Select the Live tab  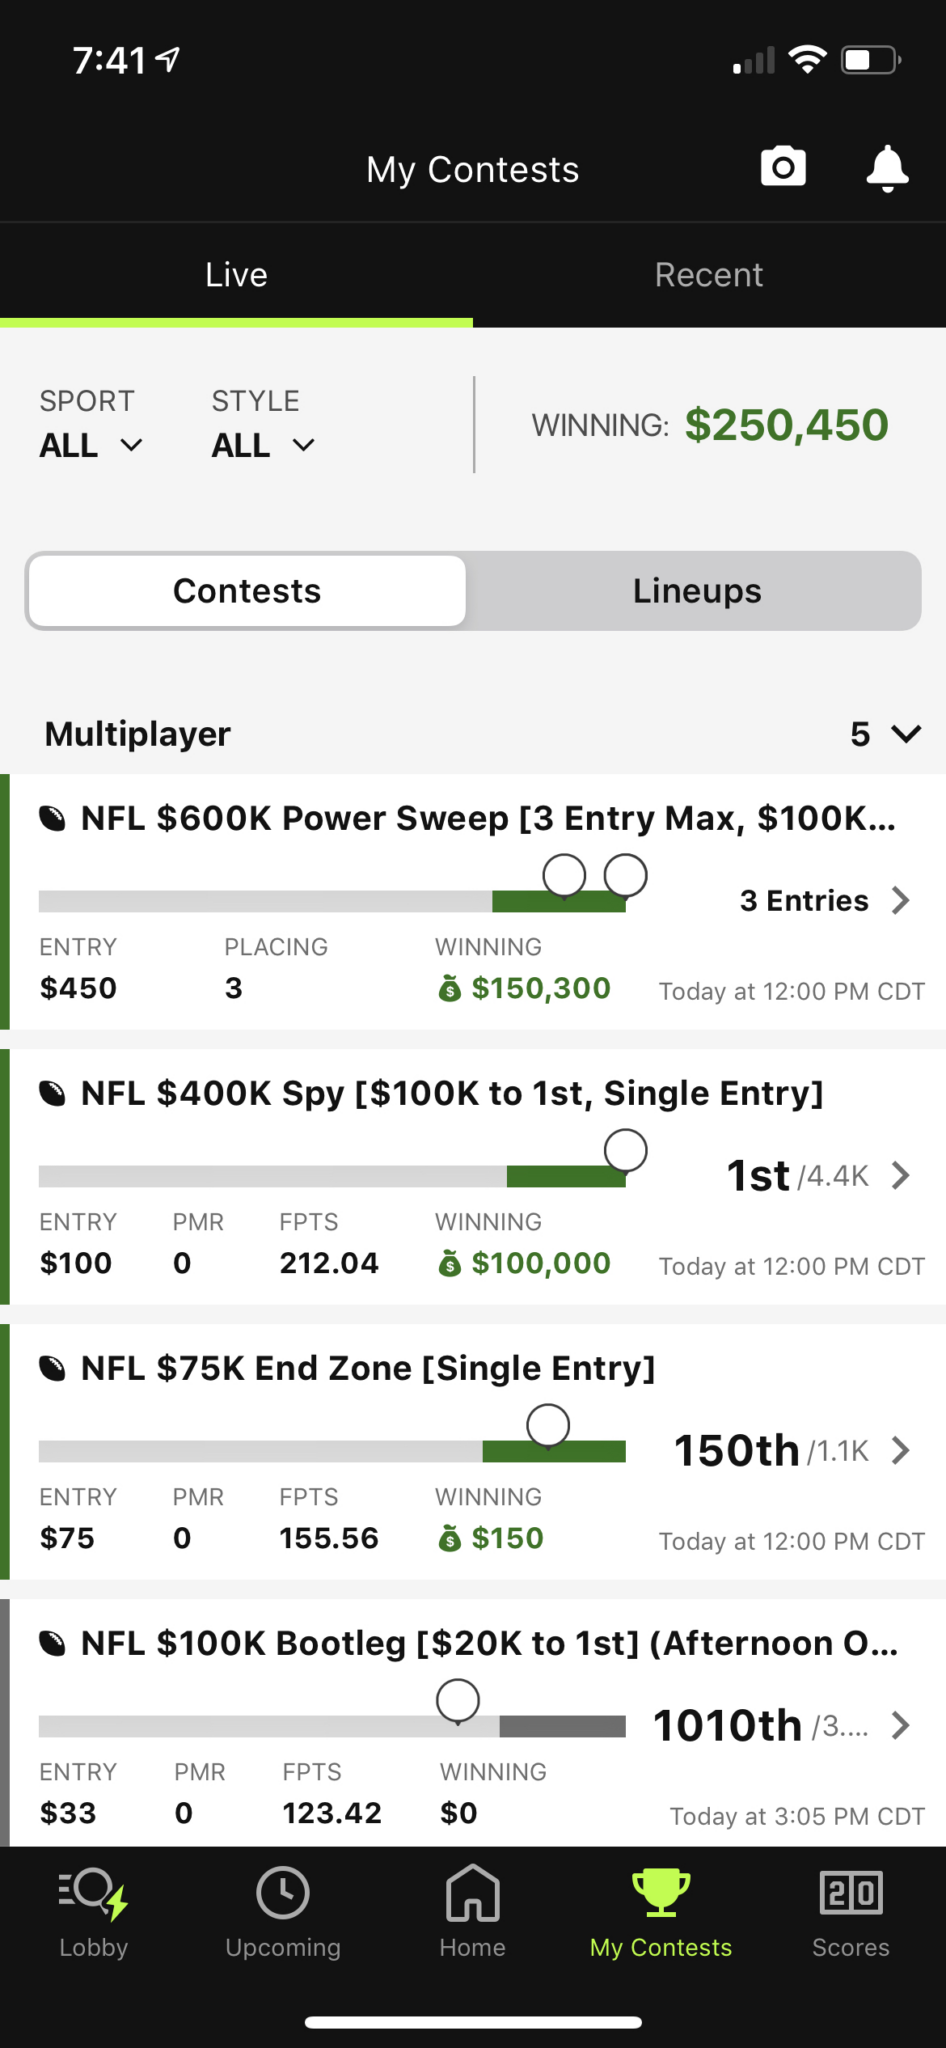click(x=236, y=275)
